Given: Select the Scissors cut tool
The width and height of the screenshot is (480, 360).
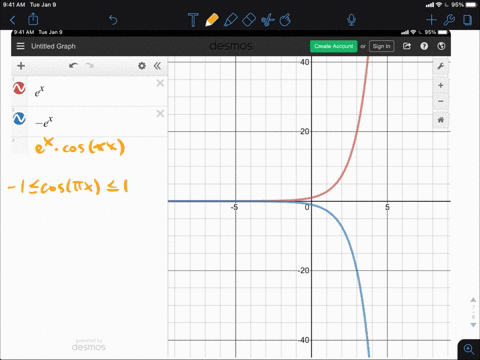Looking at the screenshot, I should click(267, 20).
